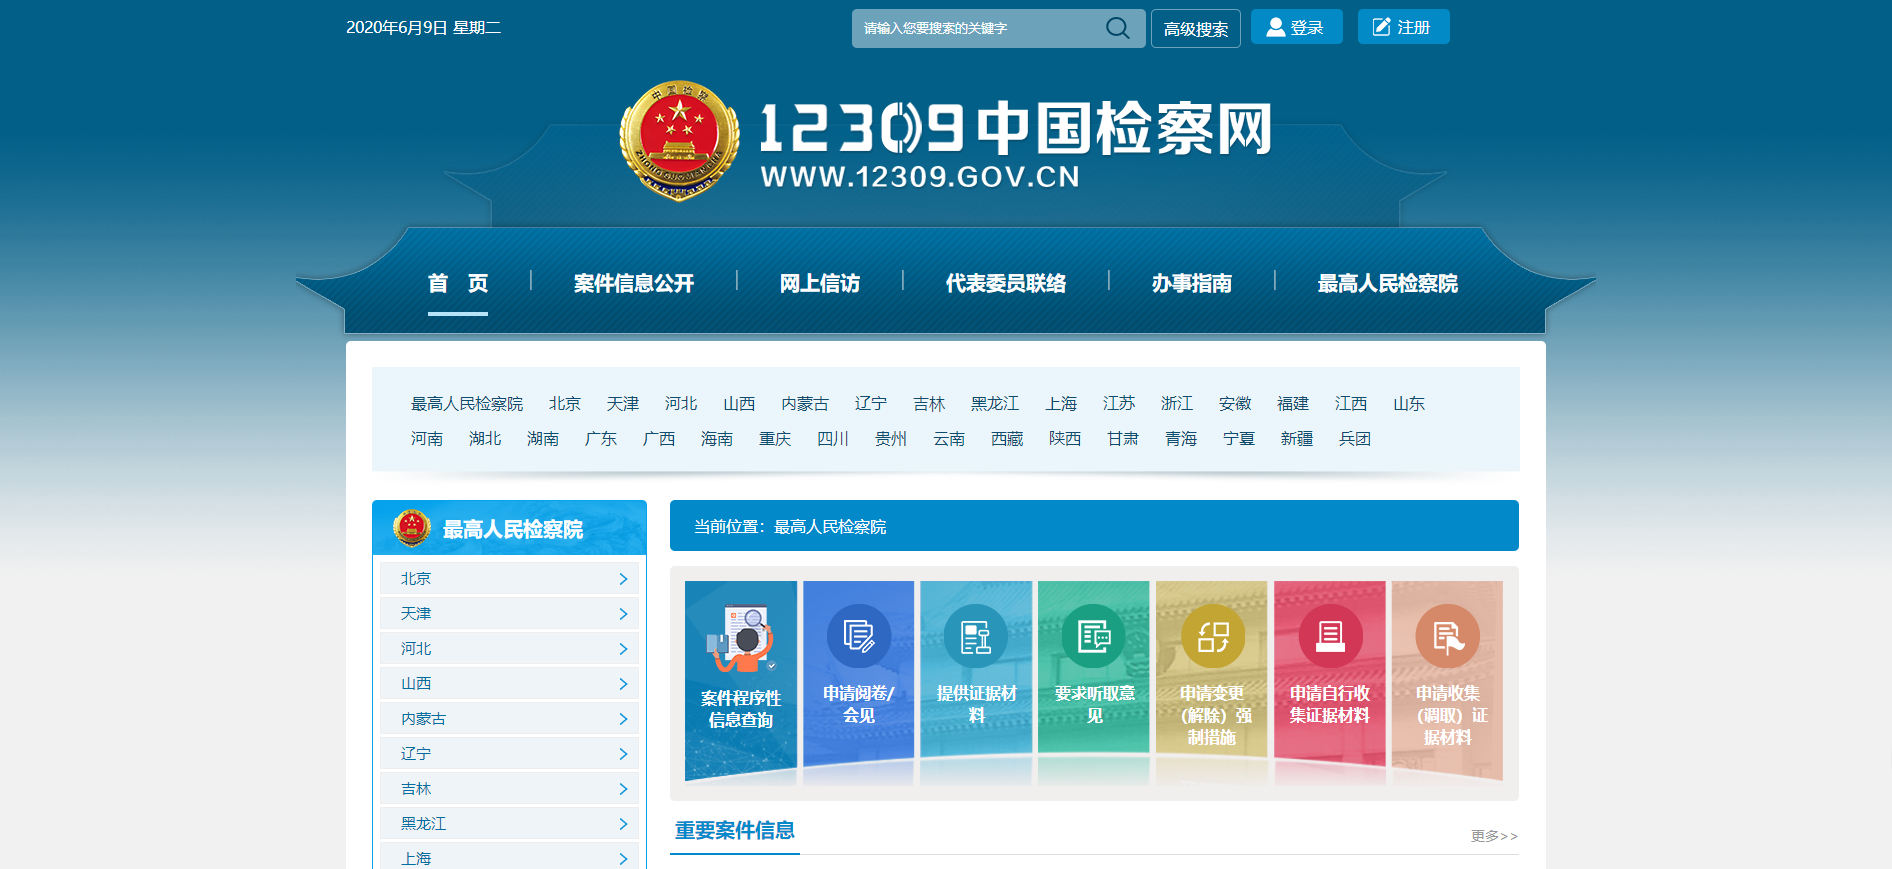Viewport: 1892px width, 869px height.
Task: Open 案件信息公开 nav item
Action: click(x=634, y=284)
